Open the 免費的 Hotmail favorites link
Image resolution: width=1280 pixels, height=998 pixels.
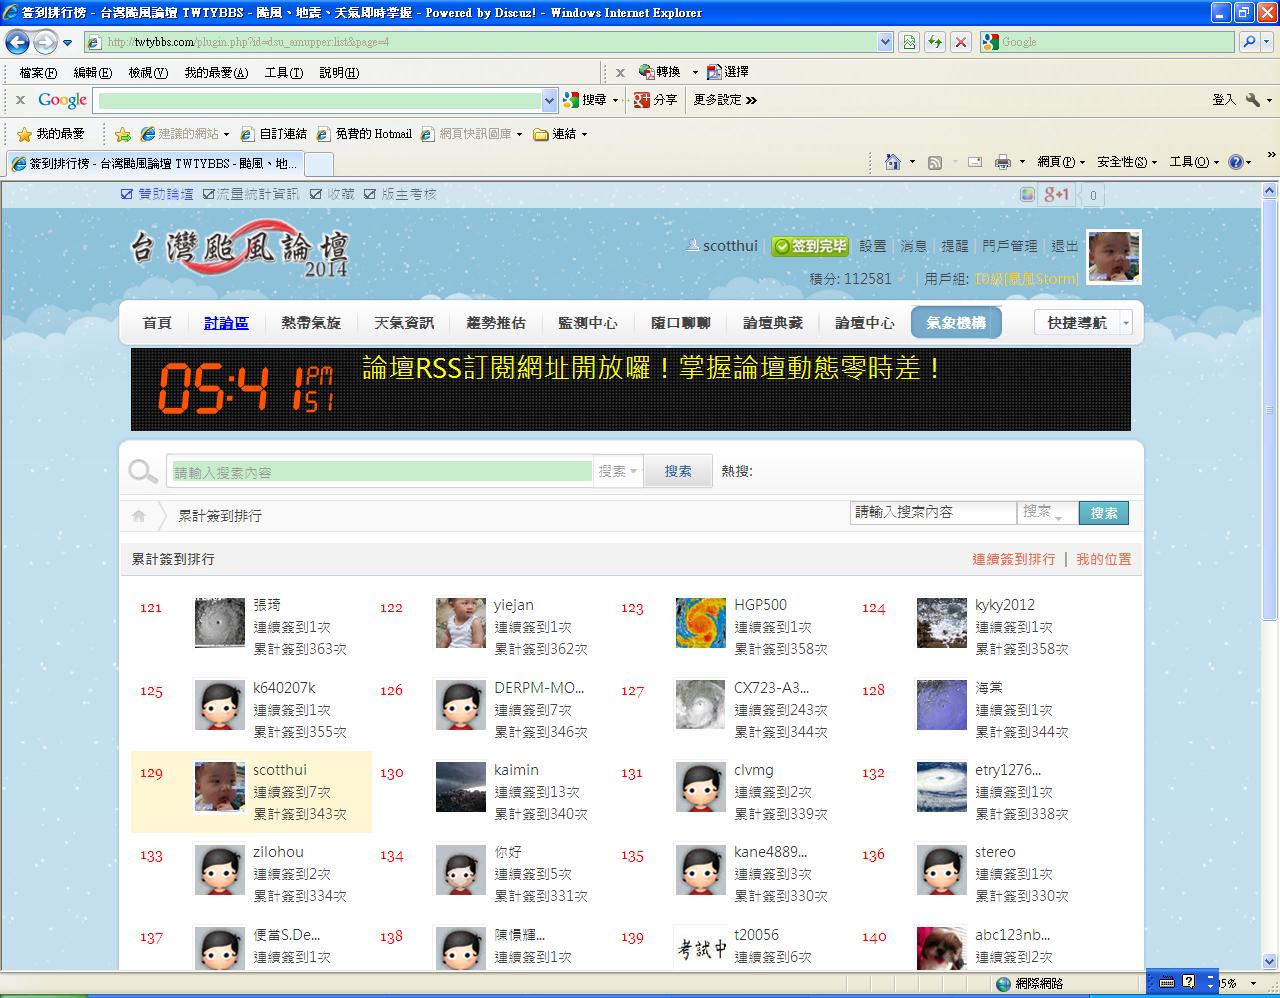(x=364, y=134)
